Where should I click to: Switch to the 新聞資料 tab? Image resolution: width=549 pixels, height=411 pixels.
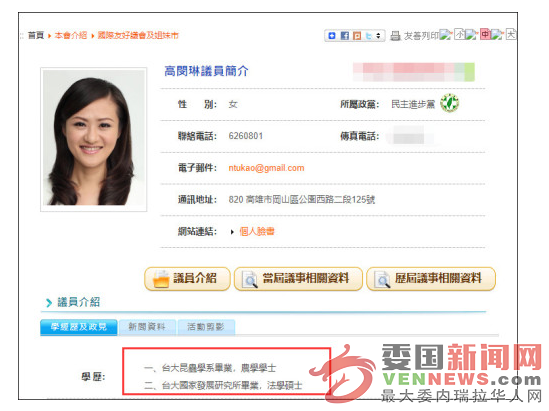click(x=147, y=327)
